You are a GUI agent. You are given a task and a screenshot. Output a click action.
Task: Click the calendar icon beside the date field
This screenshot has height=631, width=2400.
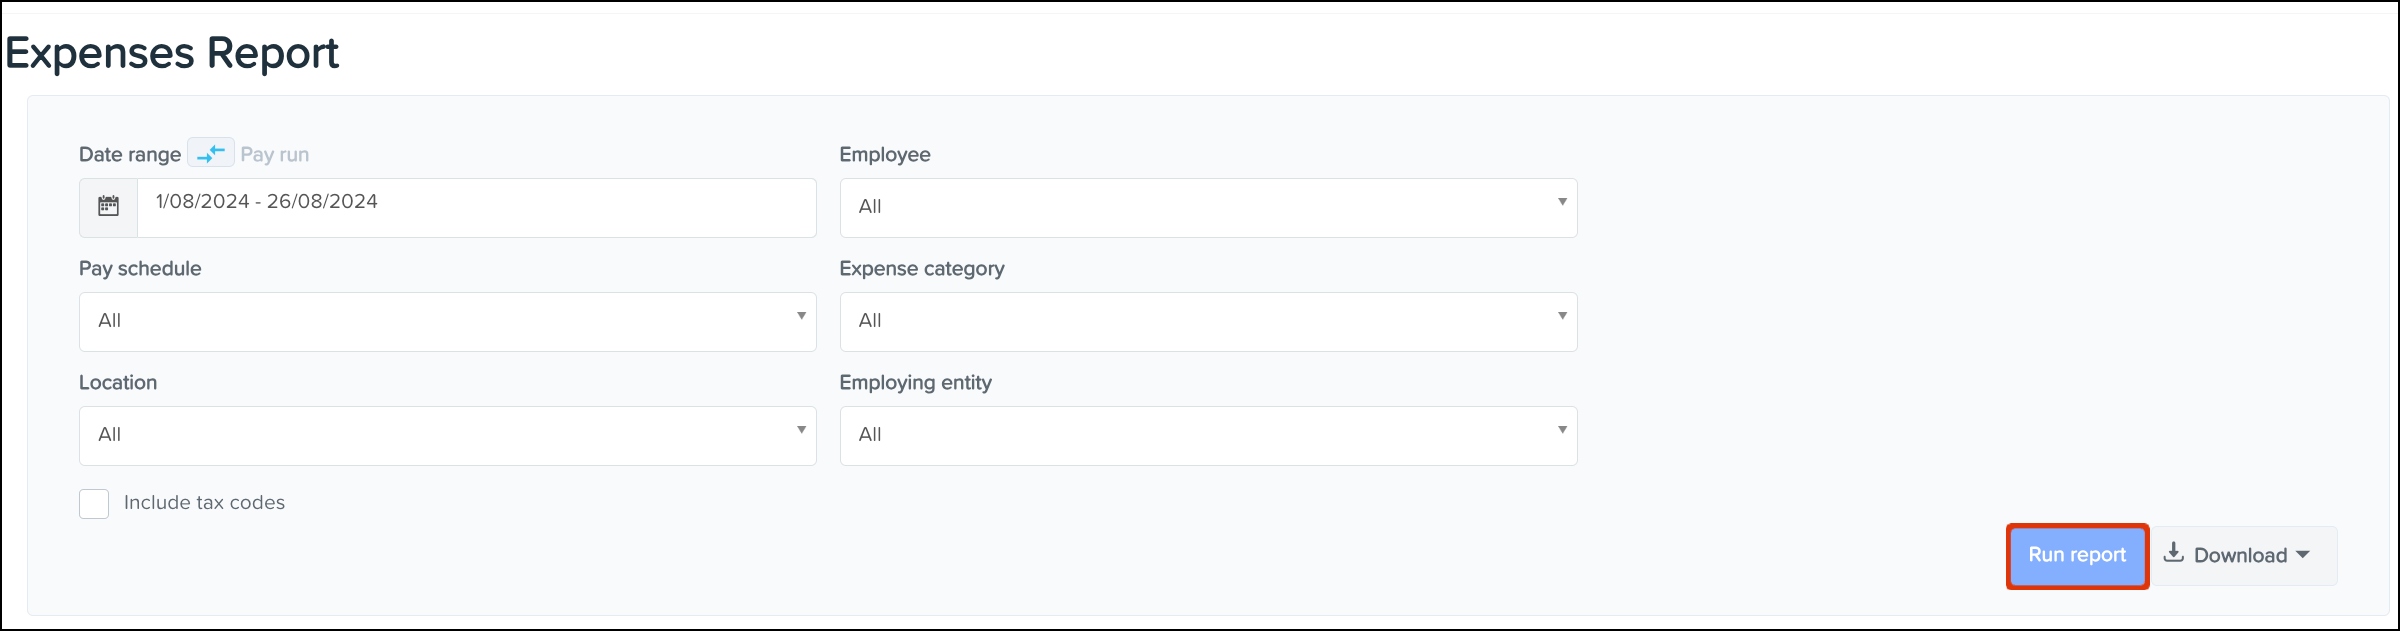click(108, 207)
